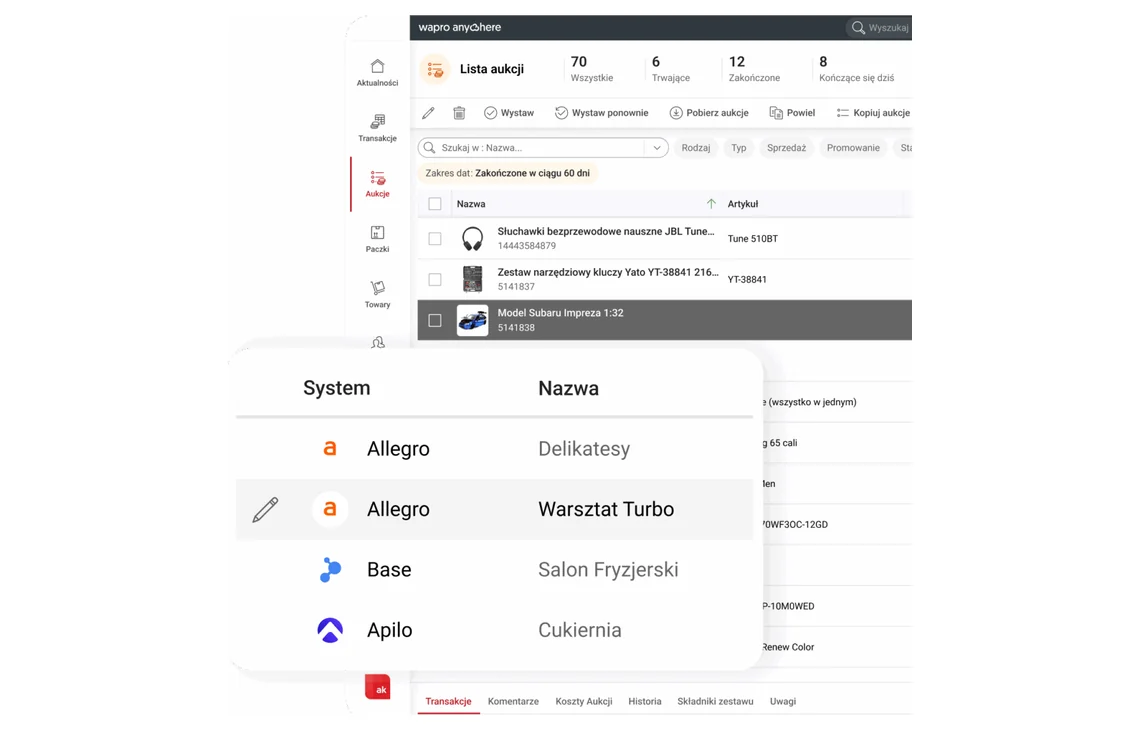
Task: Click edit pencil on Warsztat Turbo row
Action: [265, 509]
